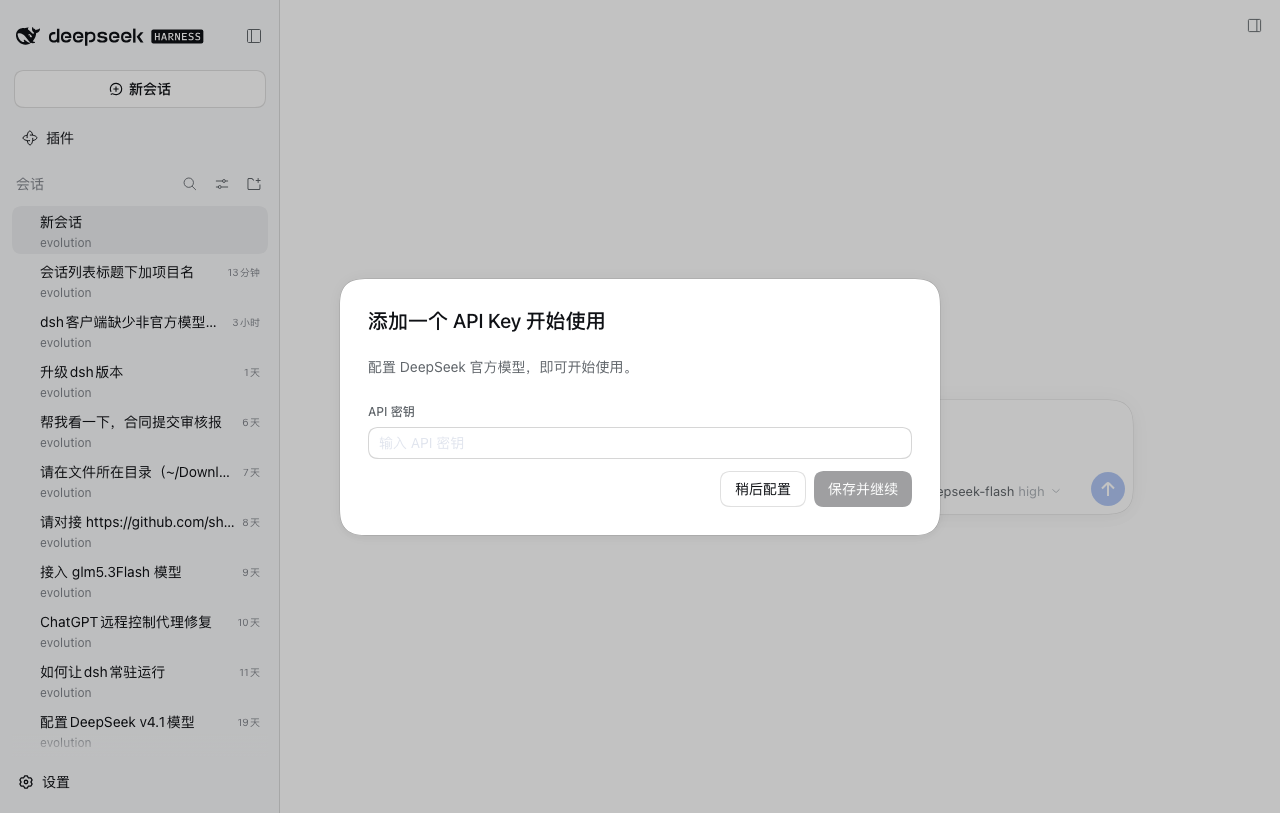Open conversation 接入 glm5.3Flash 模型
1280x813 pixels.
(x=140, y=581)
